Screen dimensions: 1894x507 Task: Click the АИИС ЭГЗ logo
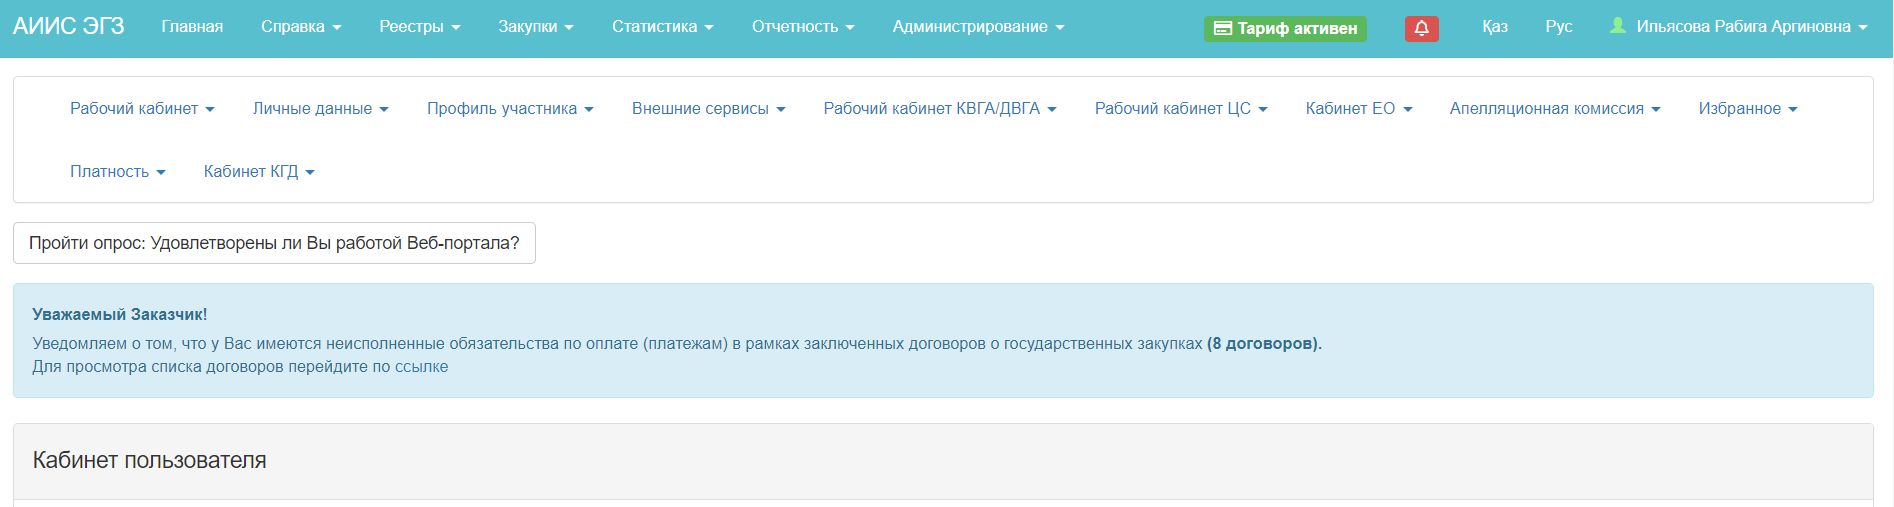tap(68, 26)
